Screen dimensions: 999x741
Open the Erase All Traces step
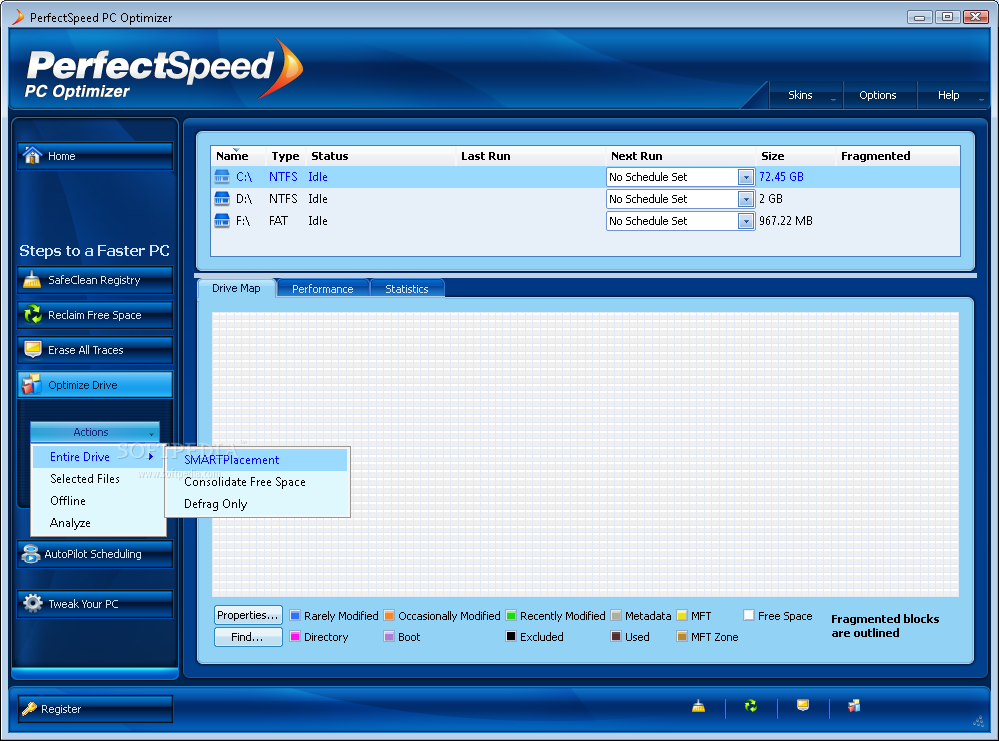click(95, 350)
